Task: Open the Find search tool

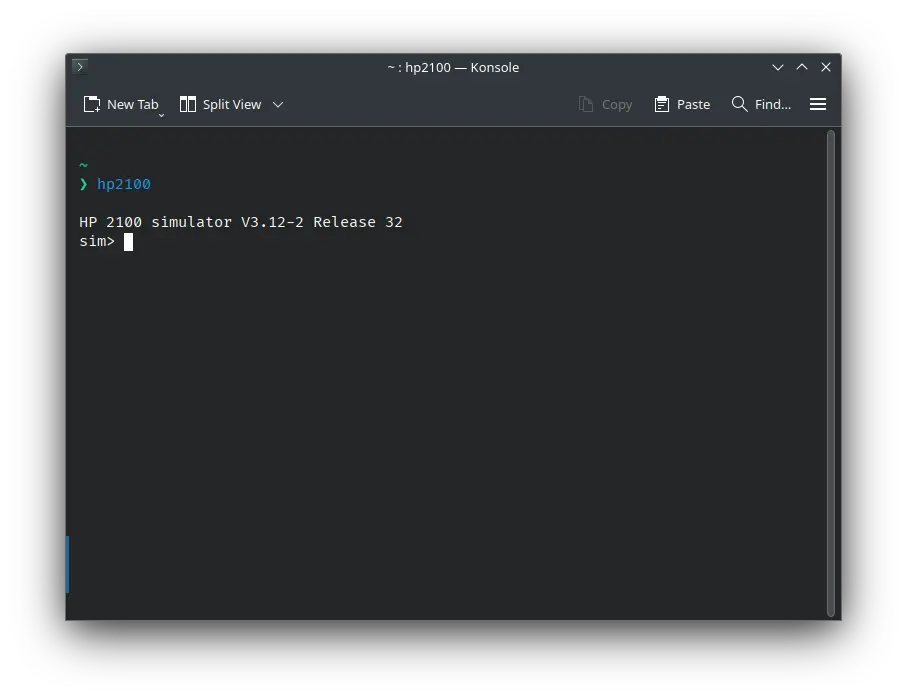Action: (761, 104)
